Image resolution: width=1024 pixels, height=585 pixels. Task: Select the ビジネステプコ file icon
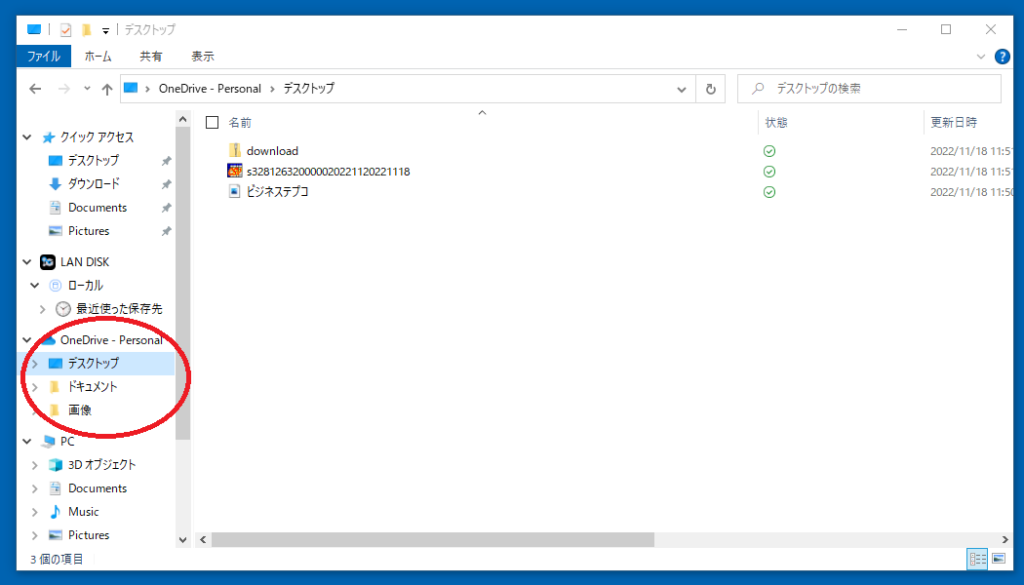234,191
